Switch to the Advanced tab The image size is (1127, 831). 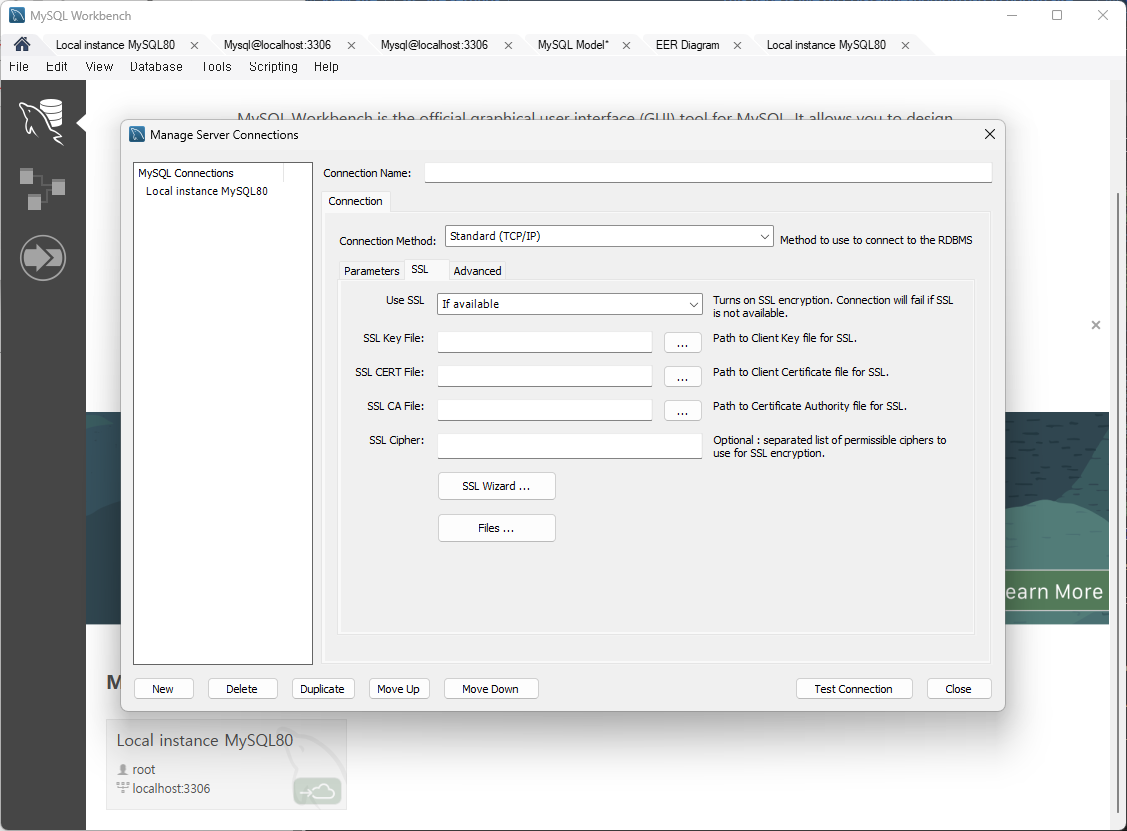pyautogui.click(x=477, y=271)
